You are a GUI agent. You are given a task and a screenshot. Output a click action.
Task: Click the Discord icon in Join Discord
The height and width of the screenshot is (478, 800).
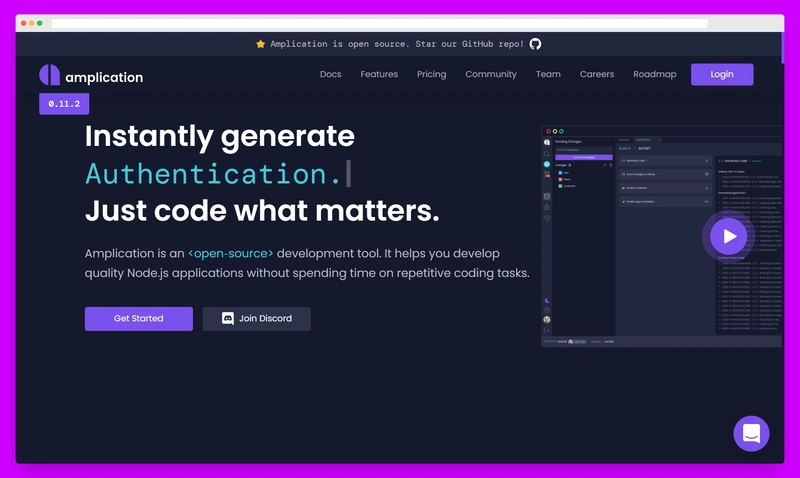[228, 318]
